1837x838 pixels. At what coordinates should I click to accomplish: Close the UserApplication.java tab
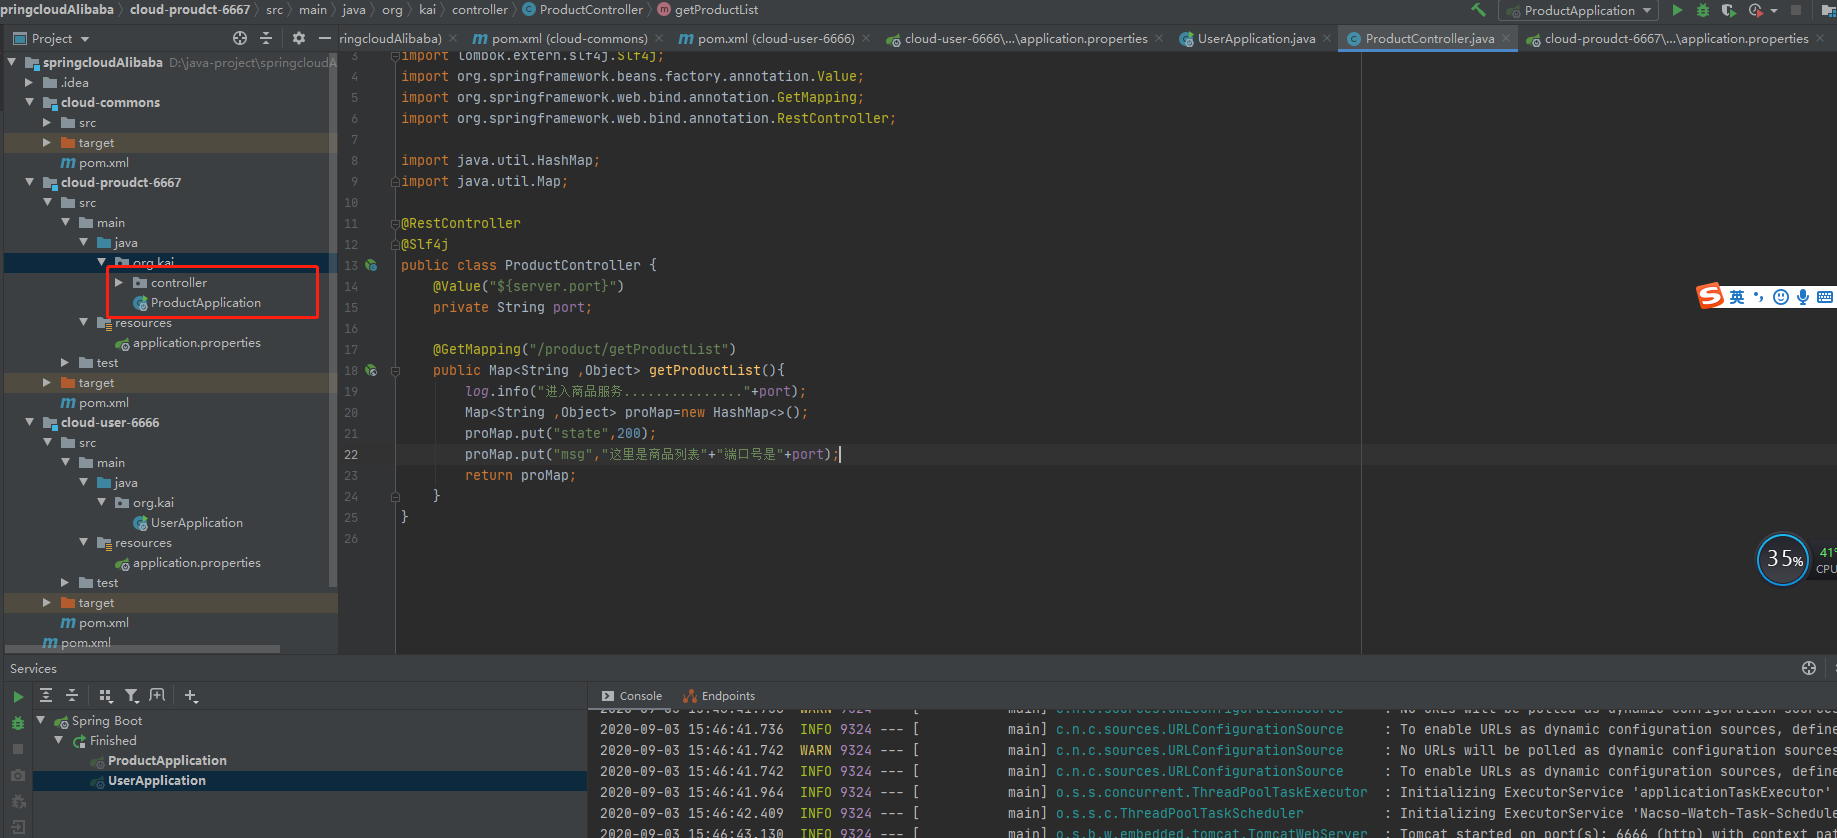point(1327,38)
